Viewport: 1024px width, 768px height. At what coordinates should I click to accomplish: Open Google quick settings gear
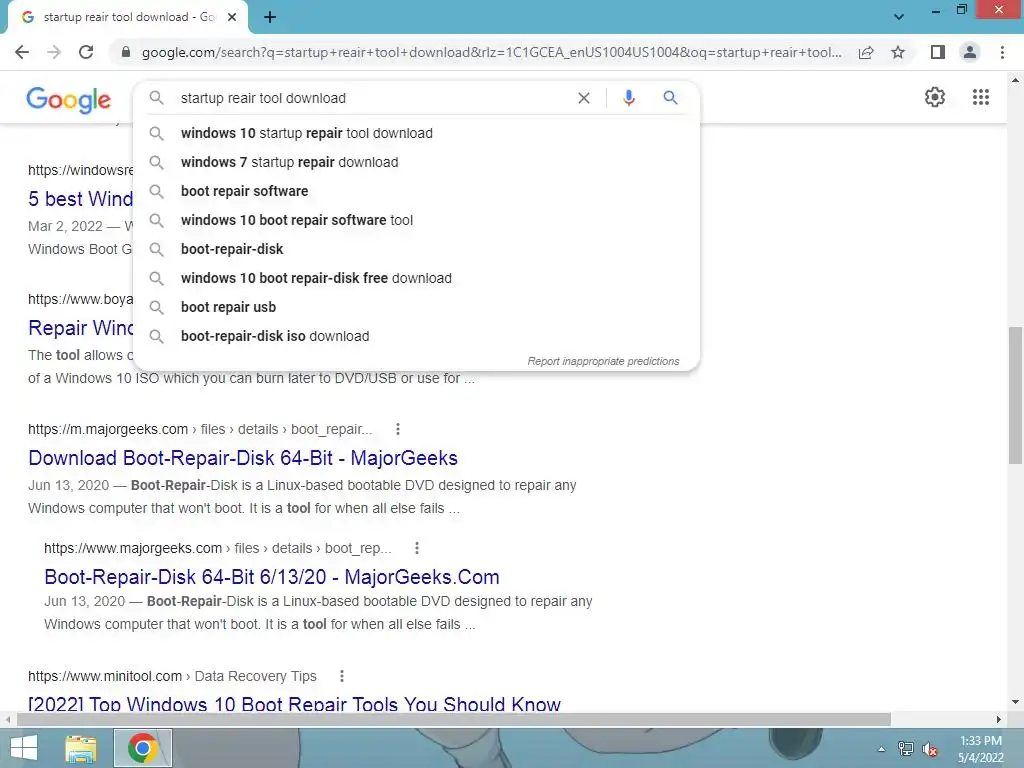click(935, 97)
